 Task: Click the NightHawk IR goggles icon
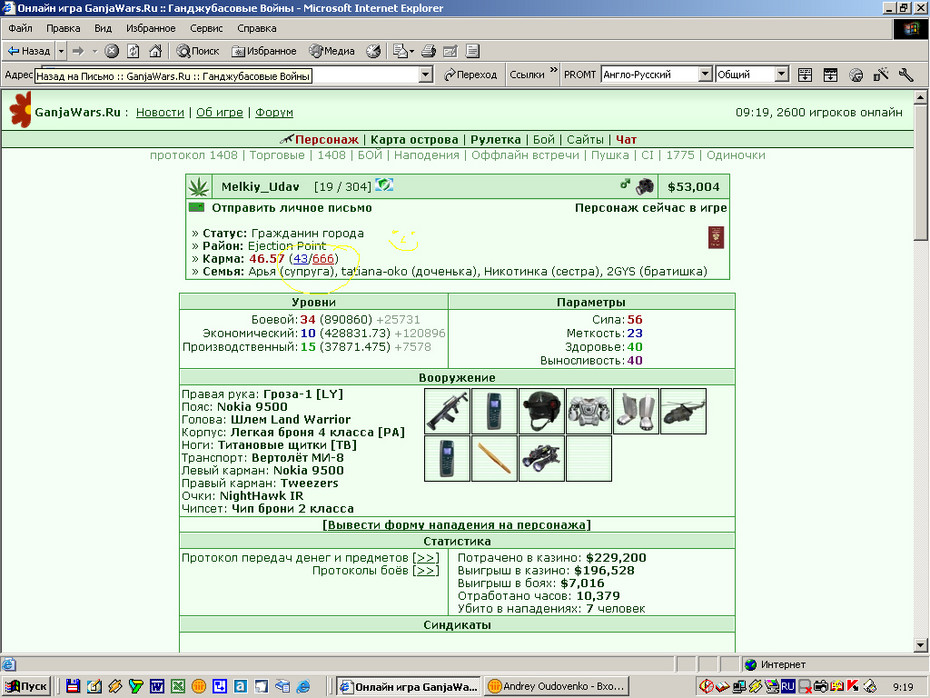pos(542,458)
